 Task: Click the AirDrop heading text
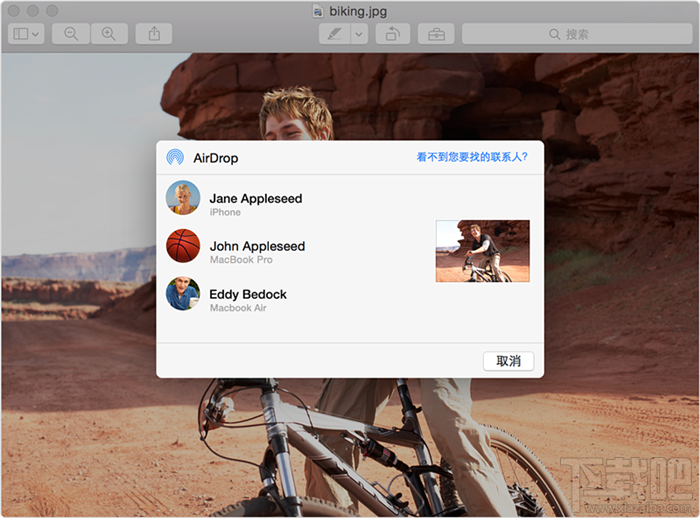click(x=216, y=158)
